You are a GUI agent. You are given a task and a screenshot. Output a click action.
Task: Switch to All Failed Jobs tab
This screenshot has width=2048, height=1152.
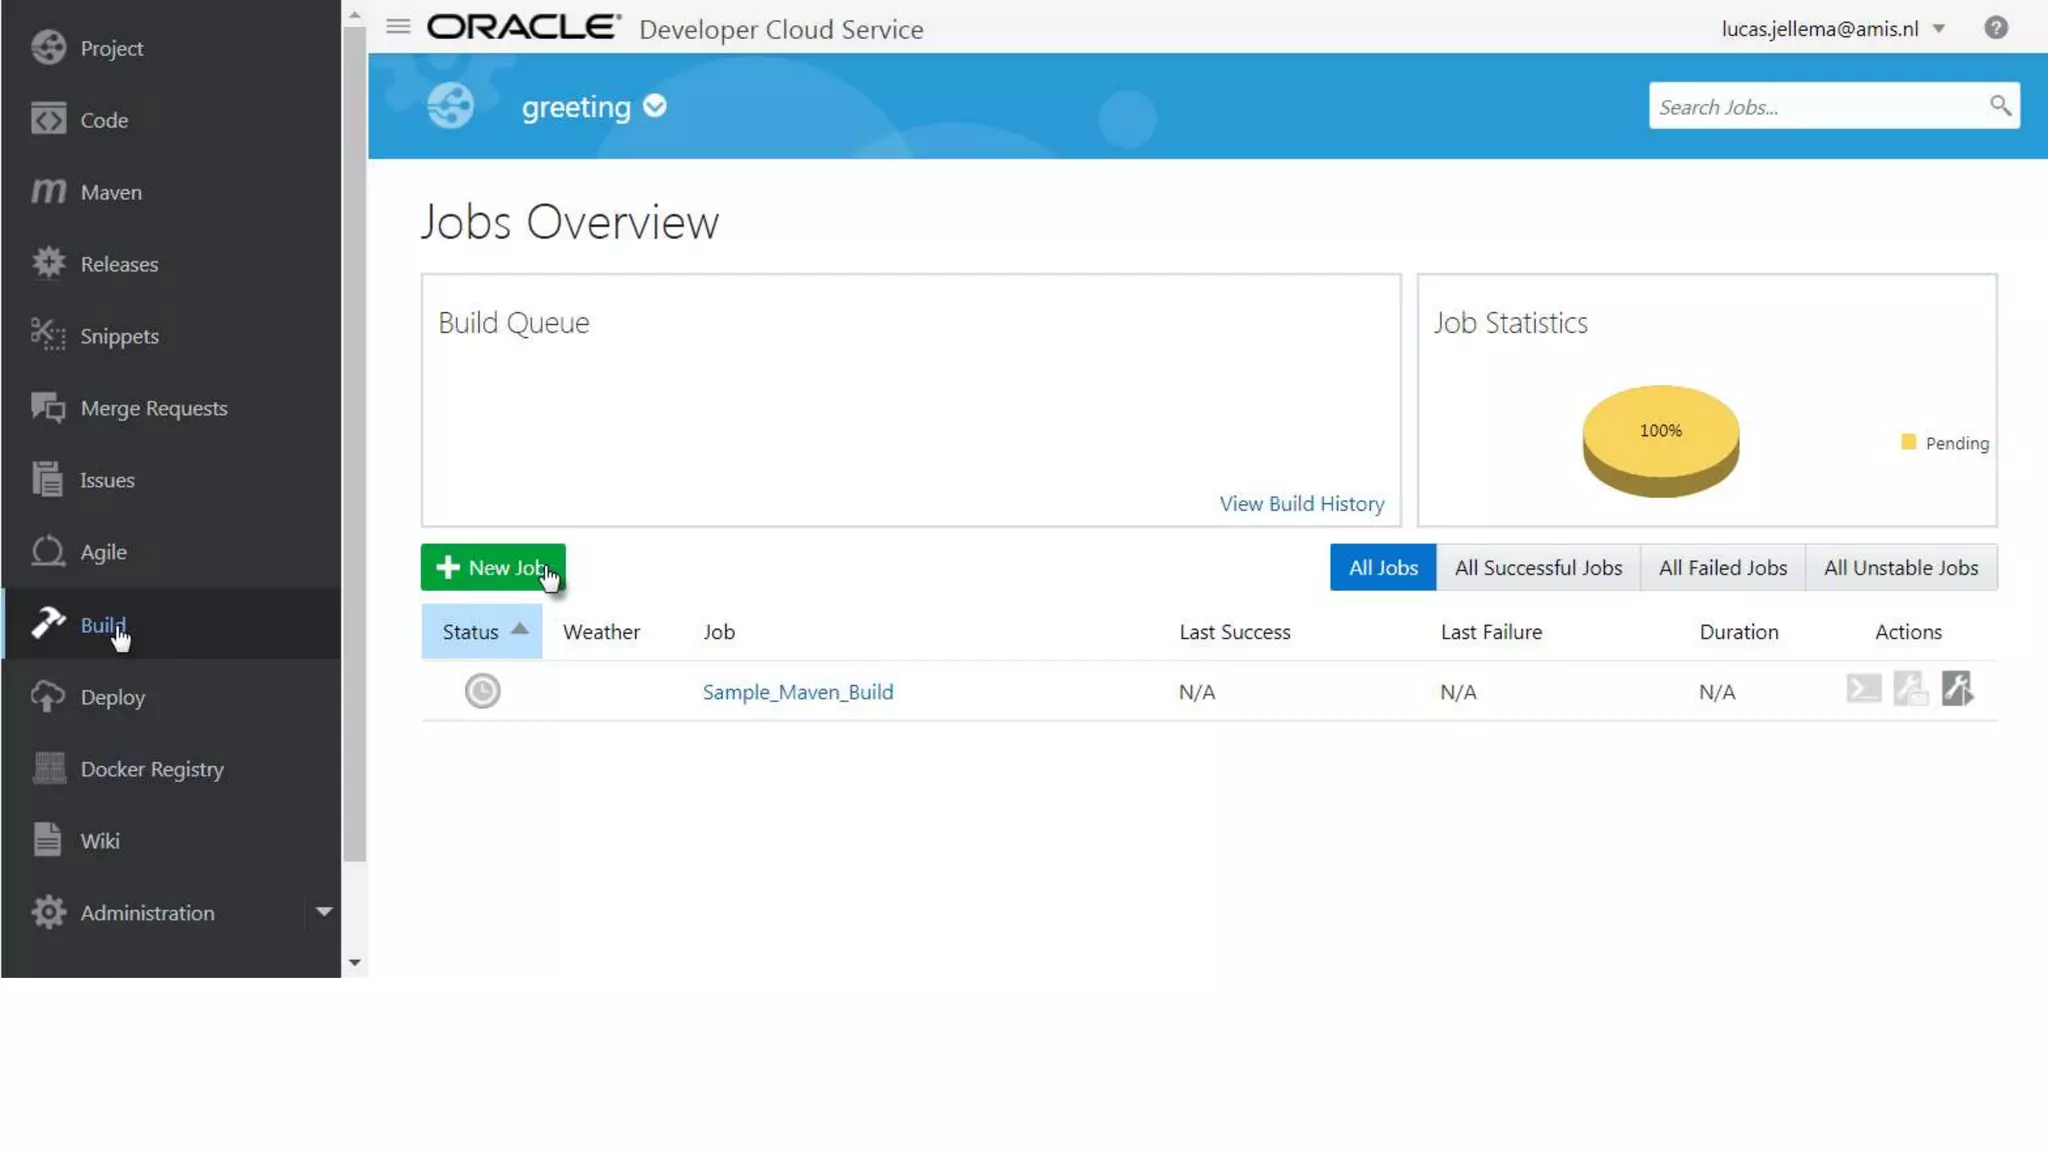(x=1722, y=568)
